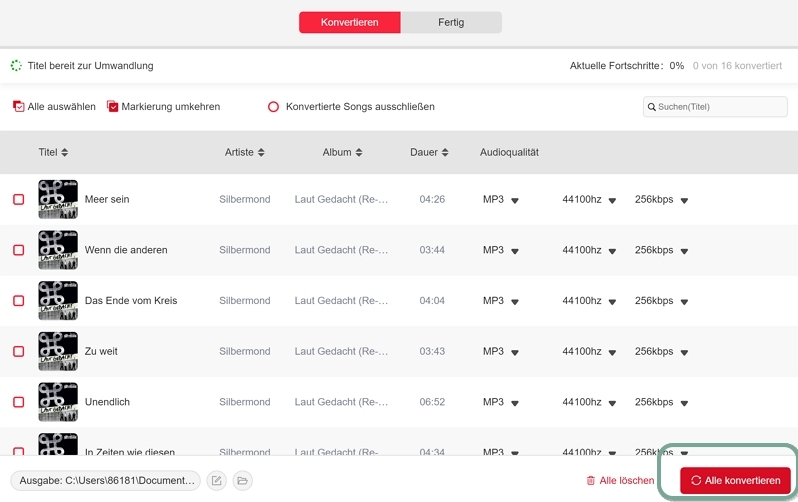Switch to the Konvertieren tab

coord(350,22)
